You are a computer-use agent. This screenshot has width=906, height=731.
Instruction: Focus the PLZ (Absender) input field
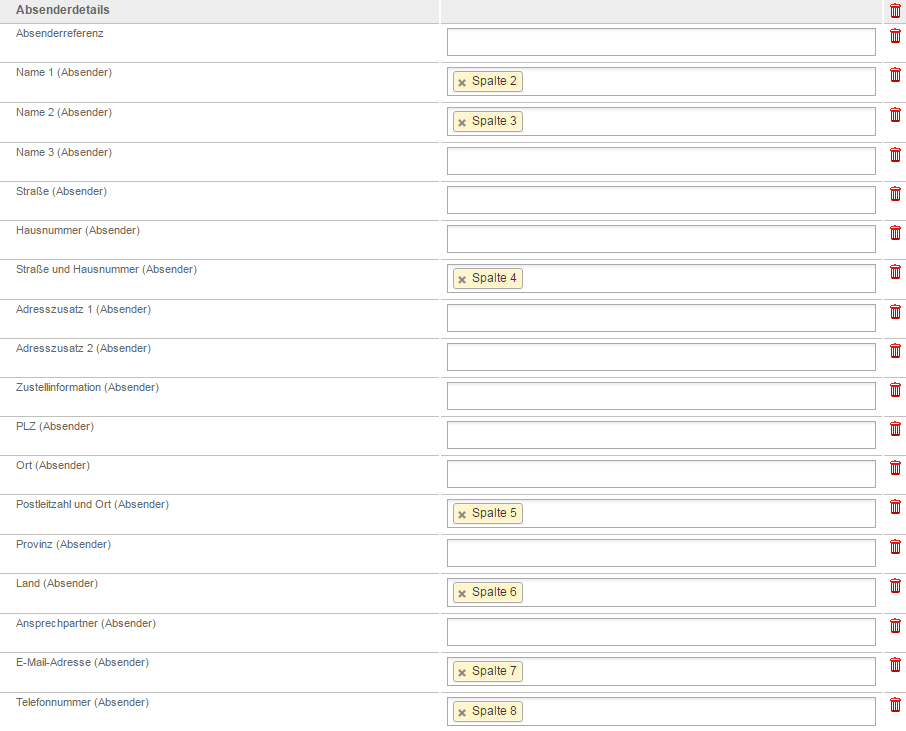point(661,435)
